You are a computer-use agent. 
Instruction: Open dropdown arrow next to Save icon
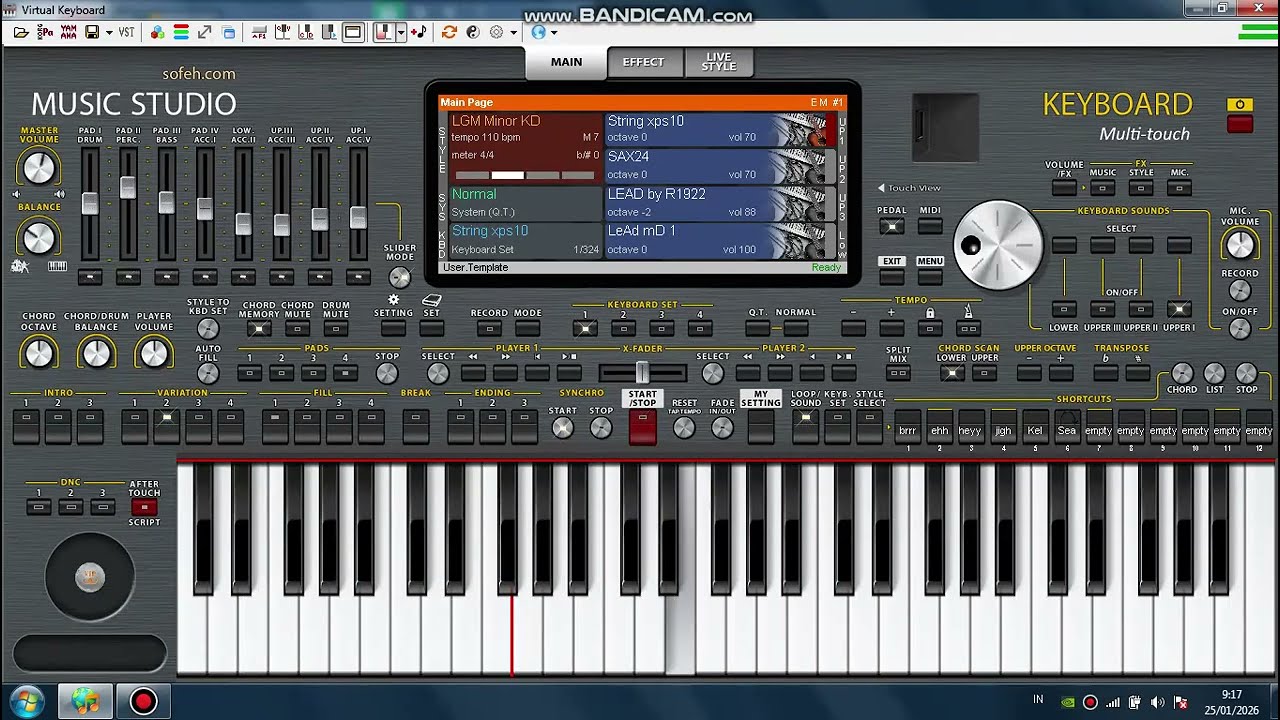[x=107, y=32]
